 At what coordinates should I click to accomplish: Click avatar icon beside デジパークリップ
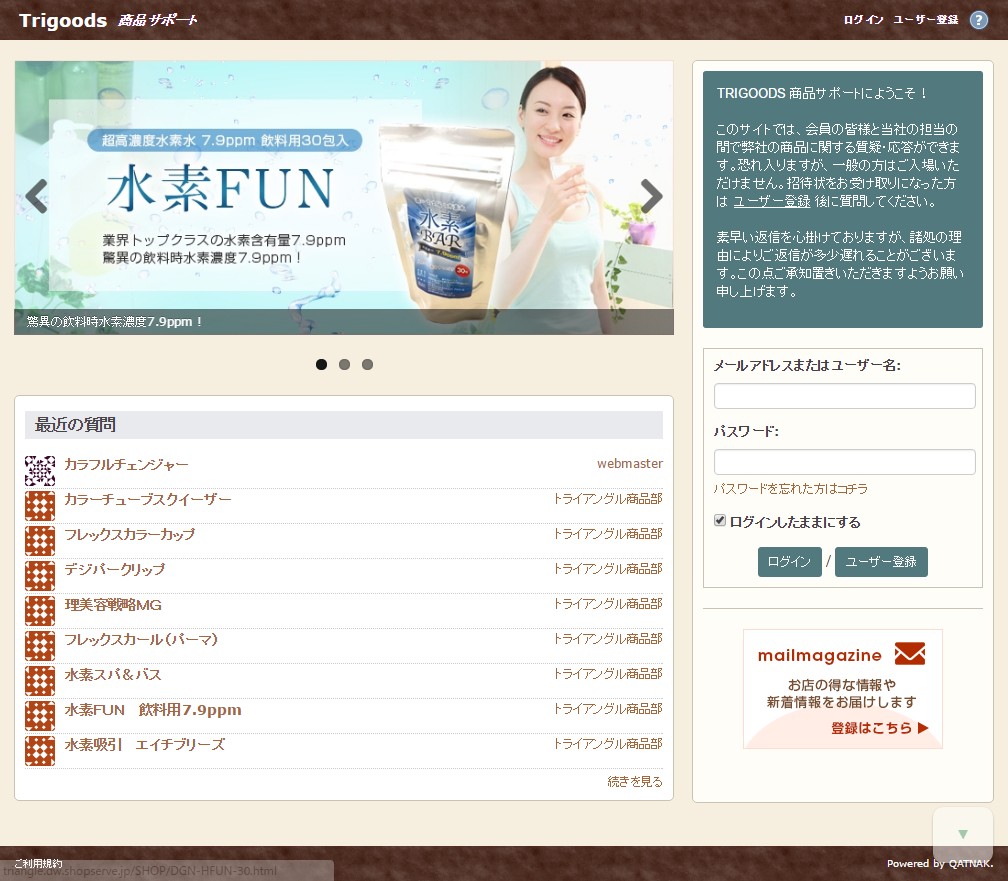pos(40,576)
